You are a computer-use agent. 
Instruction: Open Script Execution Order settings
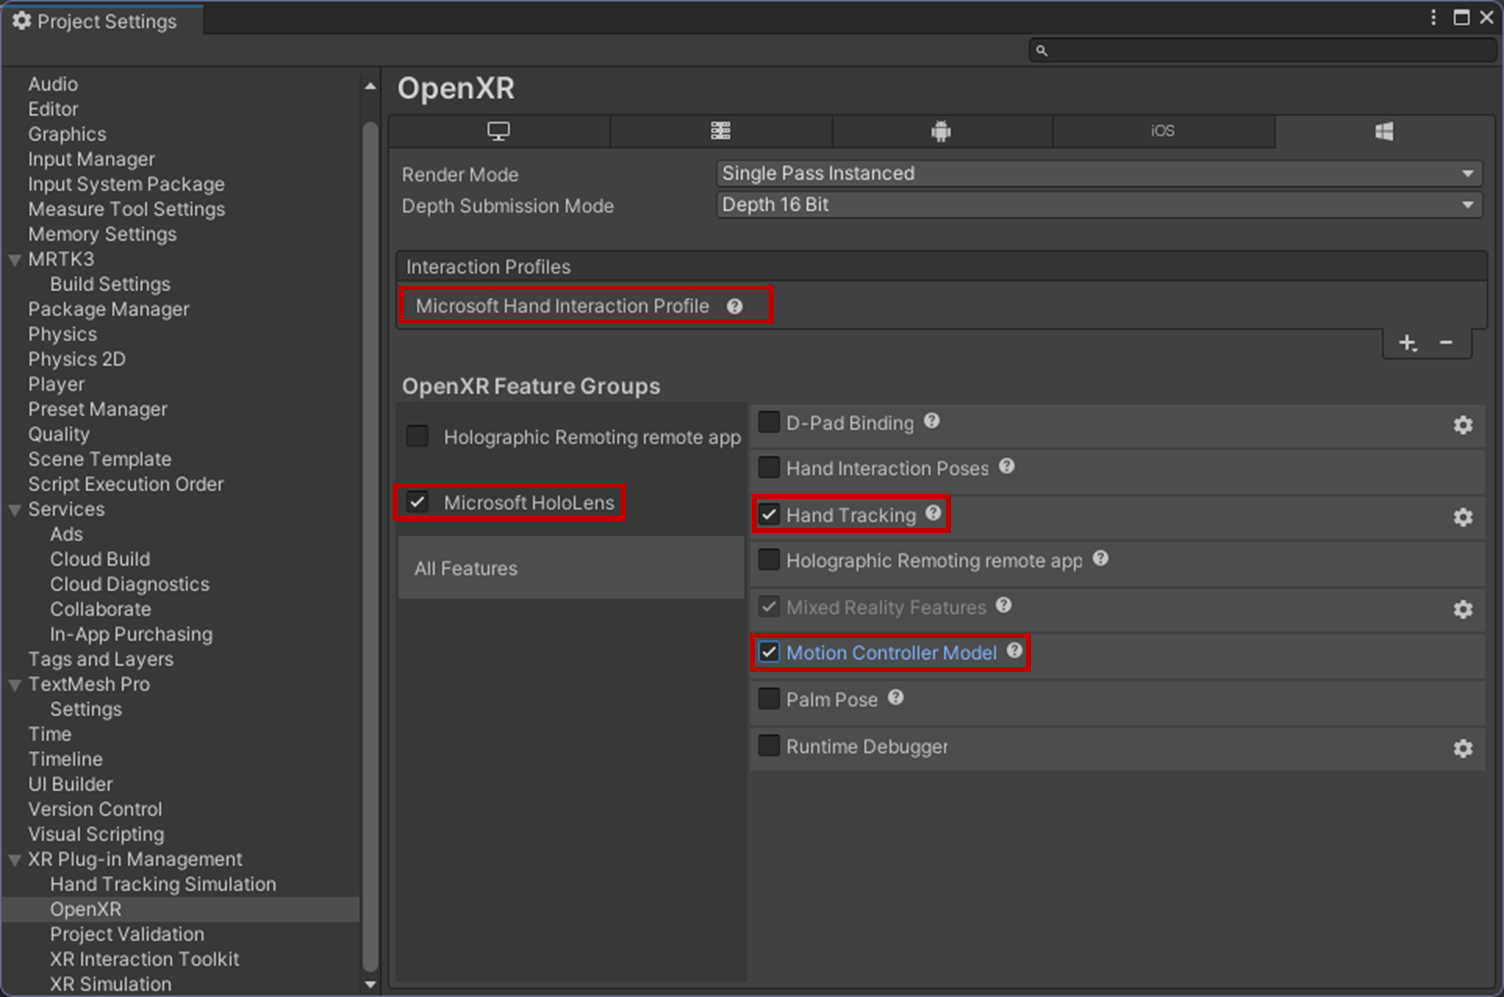(126, 484)
